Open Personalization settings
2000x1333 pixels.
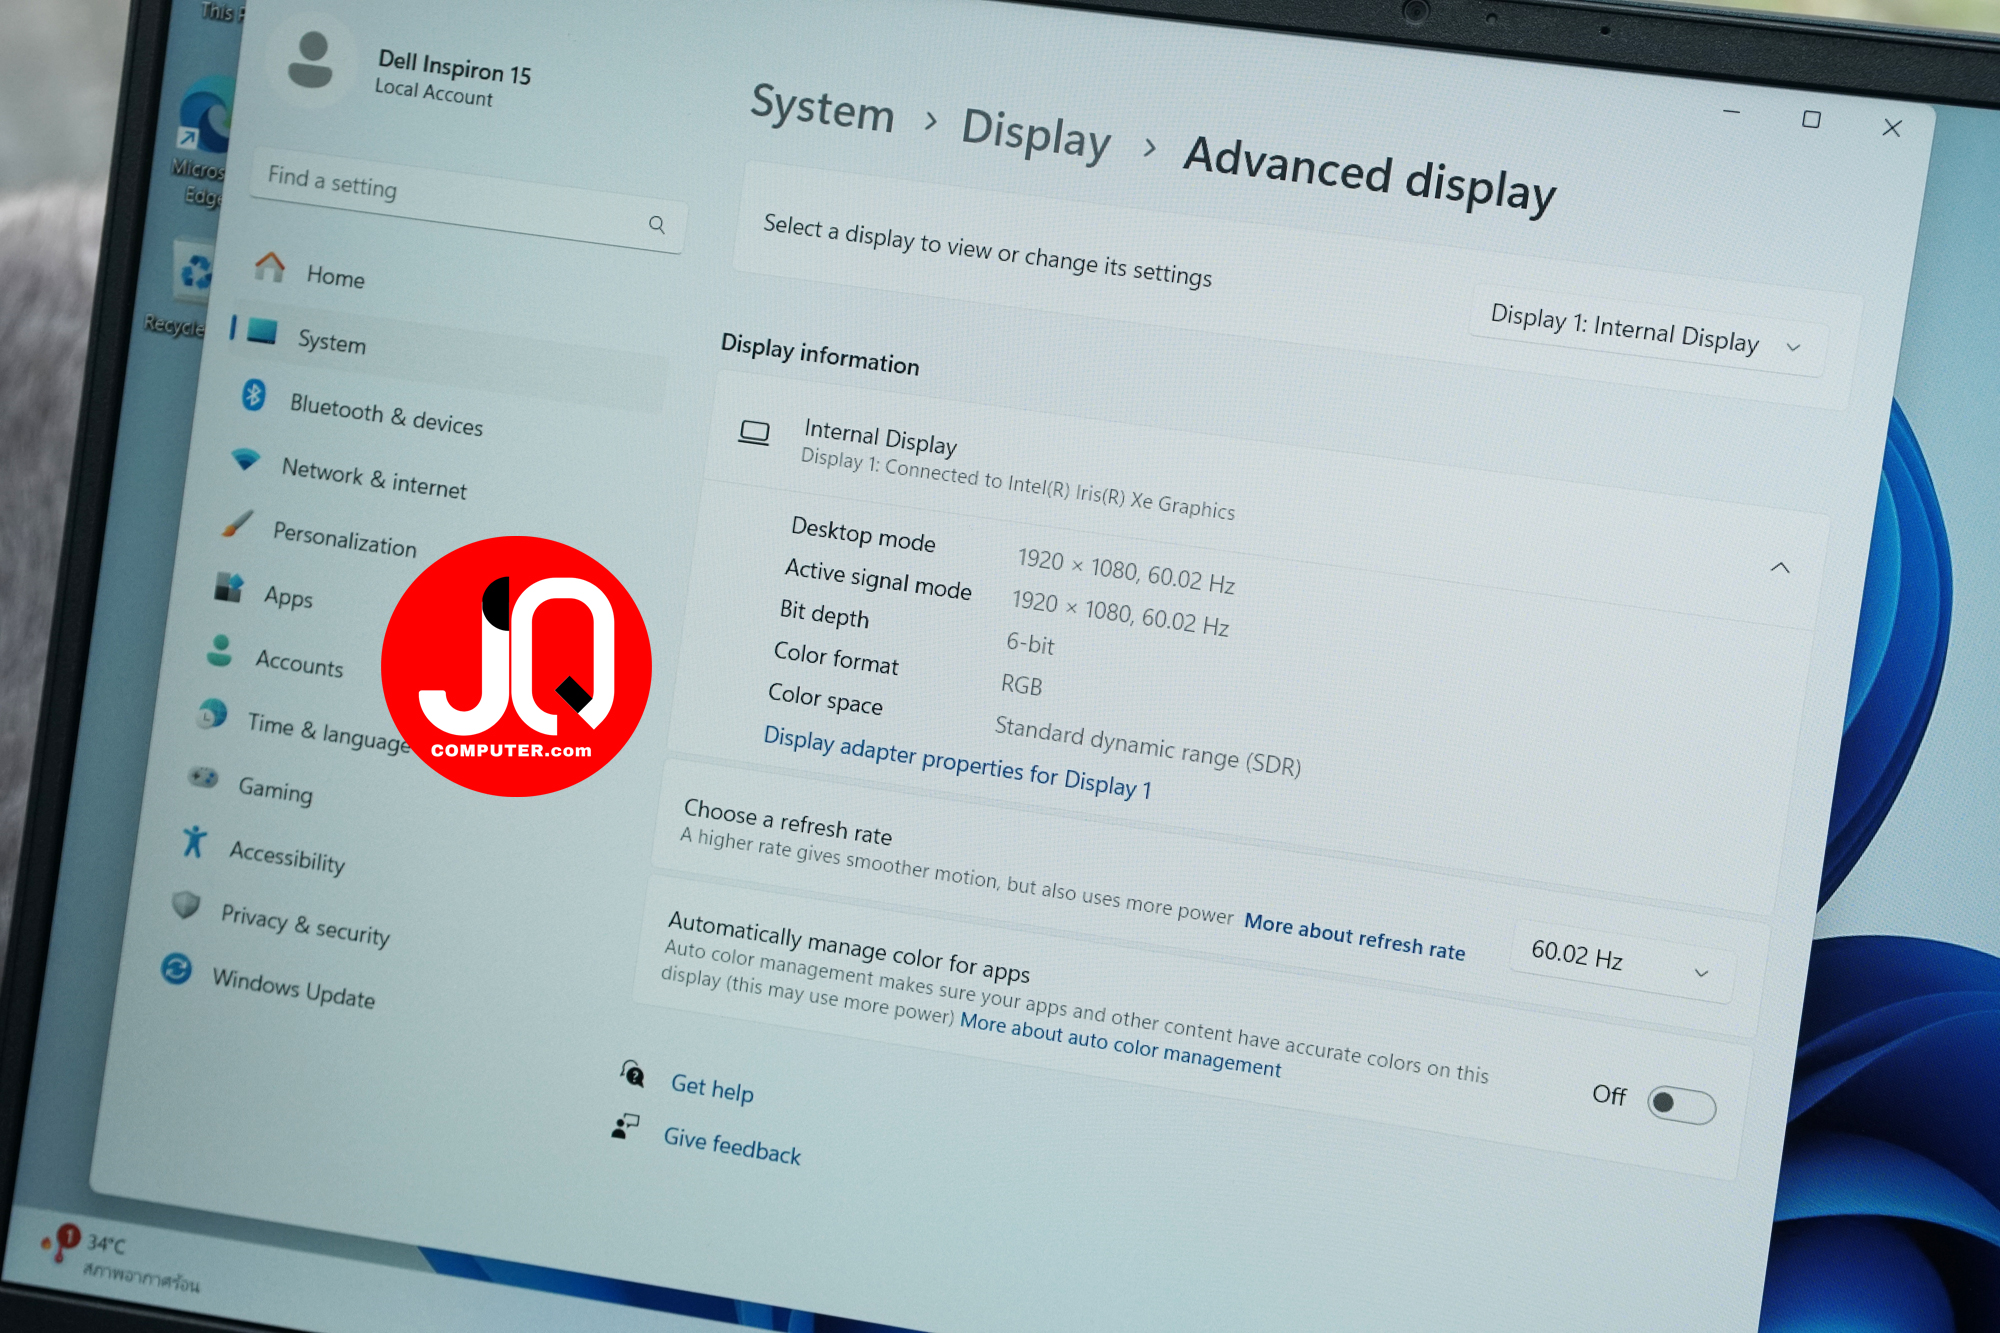pyautogui.click(x=344, y=539)
